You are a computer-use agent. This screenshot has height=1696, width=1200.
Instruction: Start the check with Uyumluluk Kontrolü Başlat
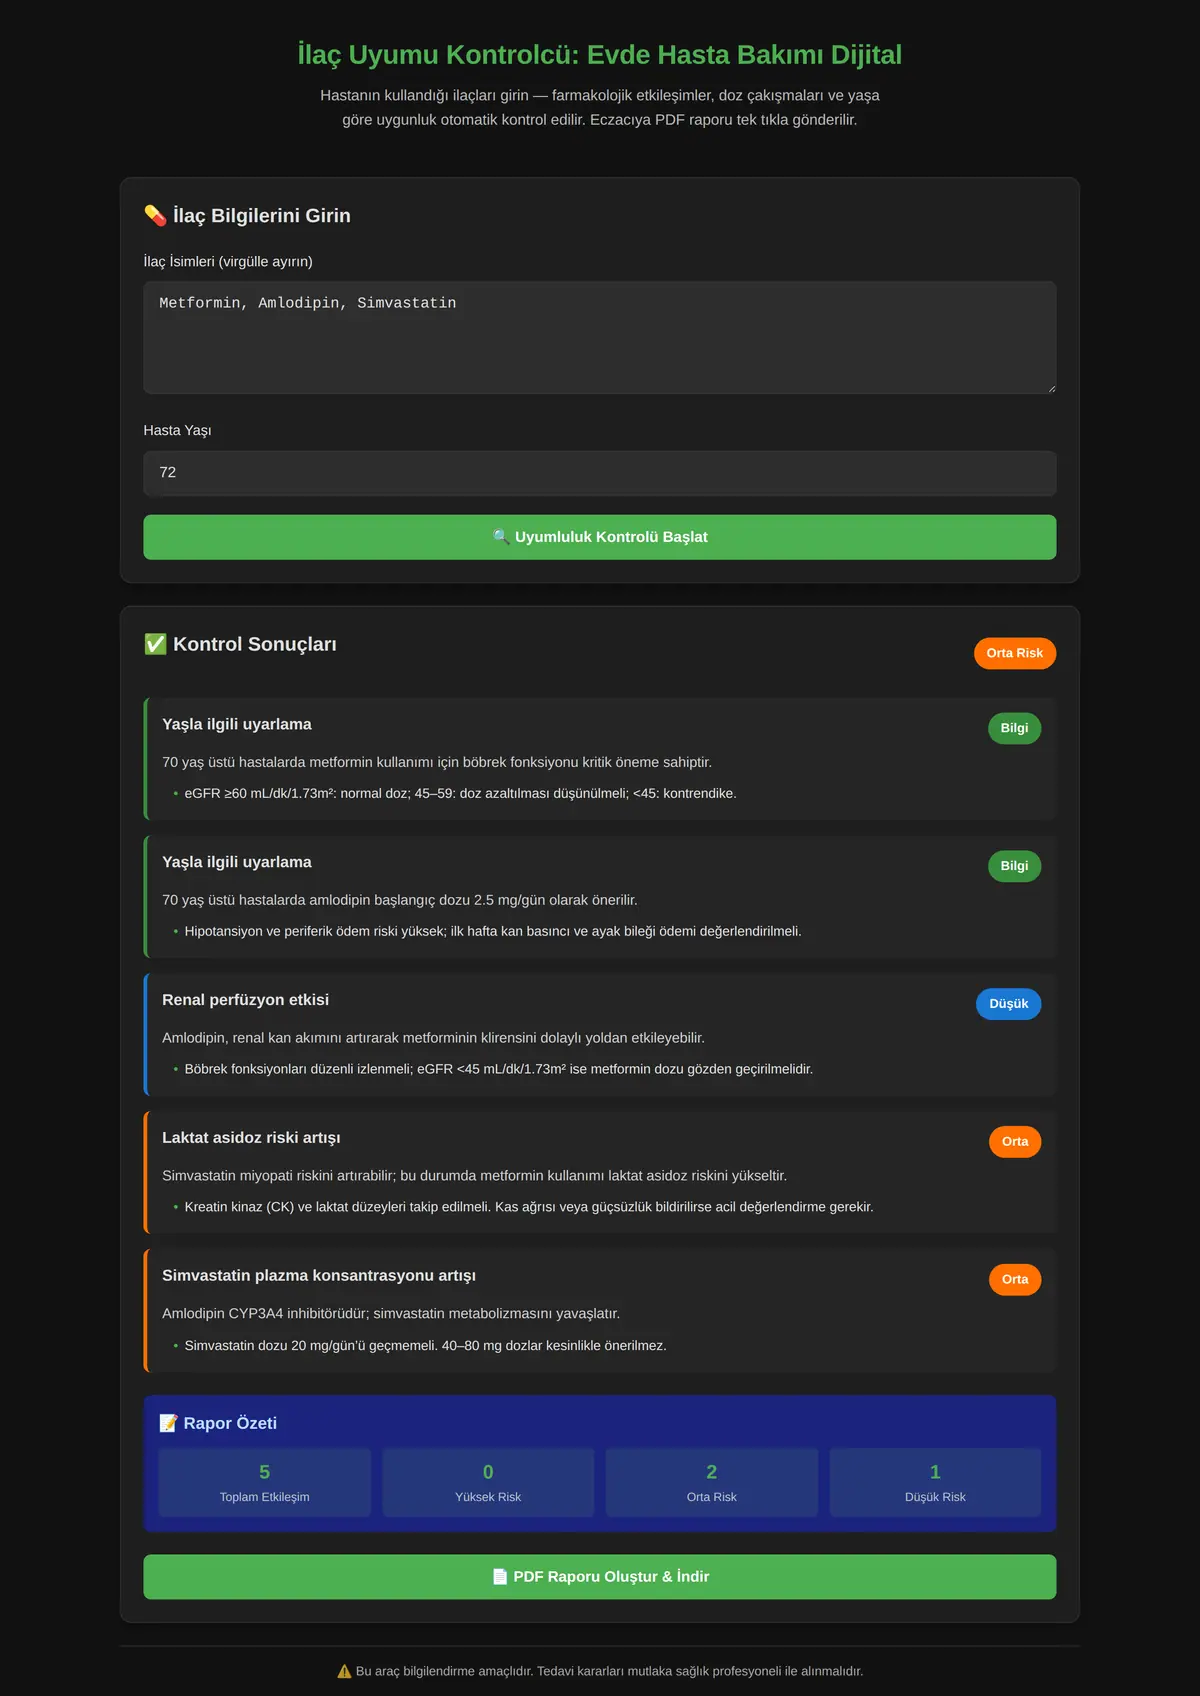coord(600,537)
